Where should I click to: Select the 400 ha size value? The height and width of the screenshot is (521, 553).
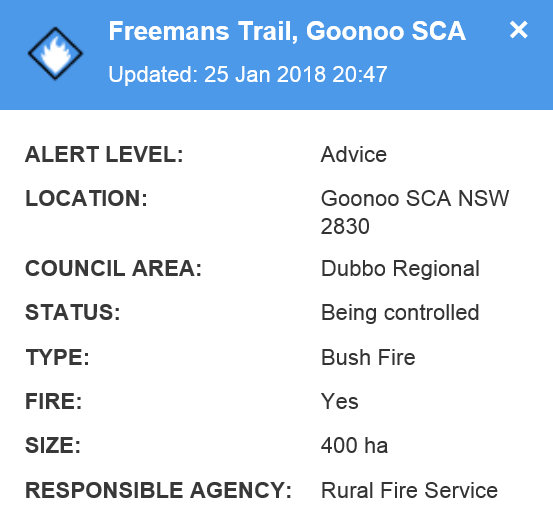pos(354,445)
